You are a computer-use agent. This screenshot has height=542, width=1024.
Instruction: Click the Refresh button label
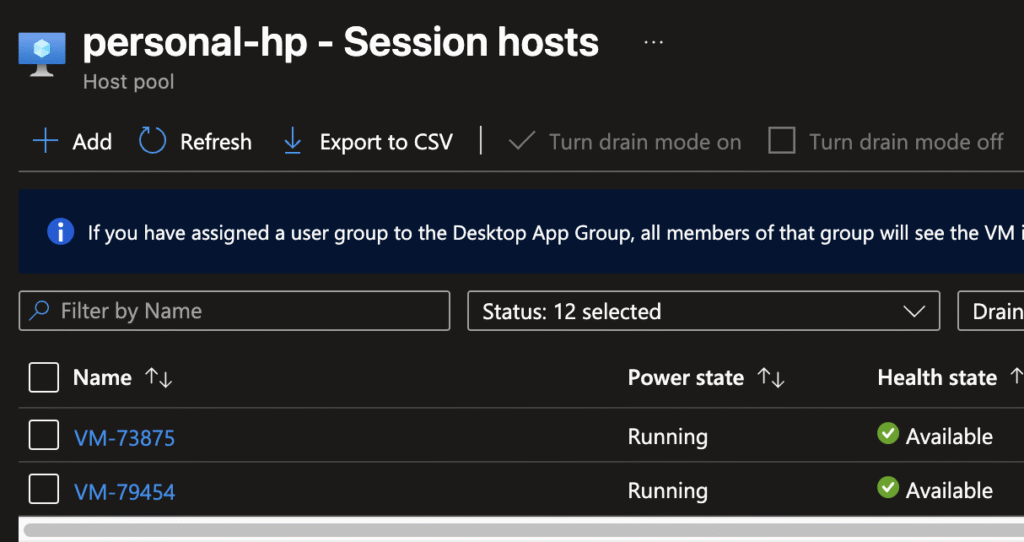tap(216, 142)
